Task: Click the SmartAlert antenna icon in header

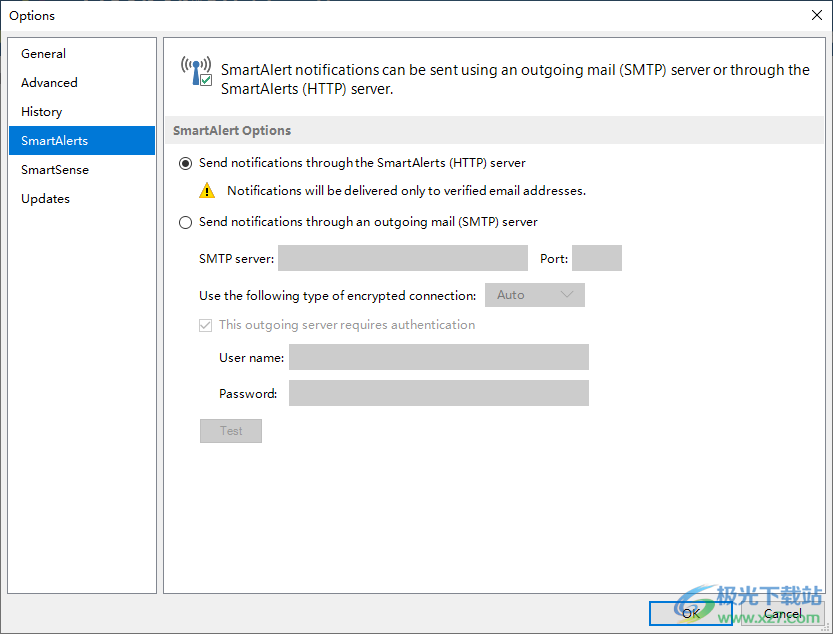Action: click(192, 66)
